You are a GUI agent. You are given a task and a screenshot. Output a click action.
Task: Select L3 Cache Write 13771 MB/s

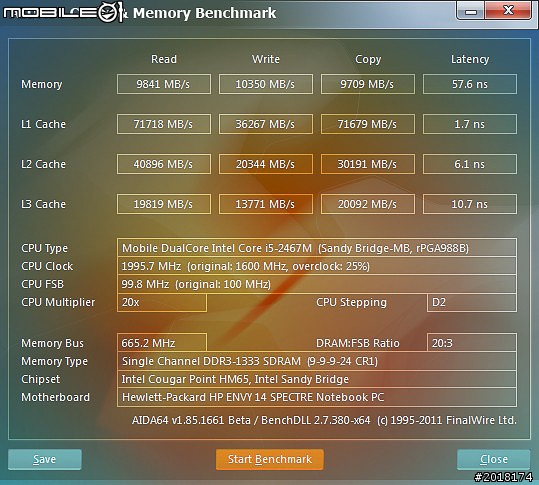(266, 204)
